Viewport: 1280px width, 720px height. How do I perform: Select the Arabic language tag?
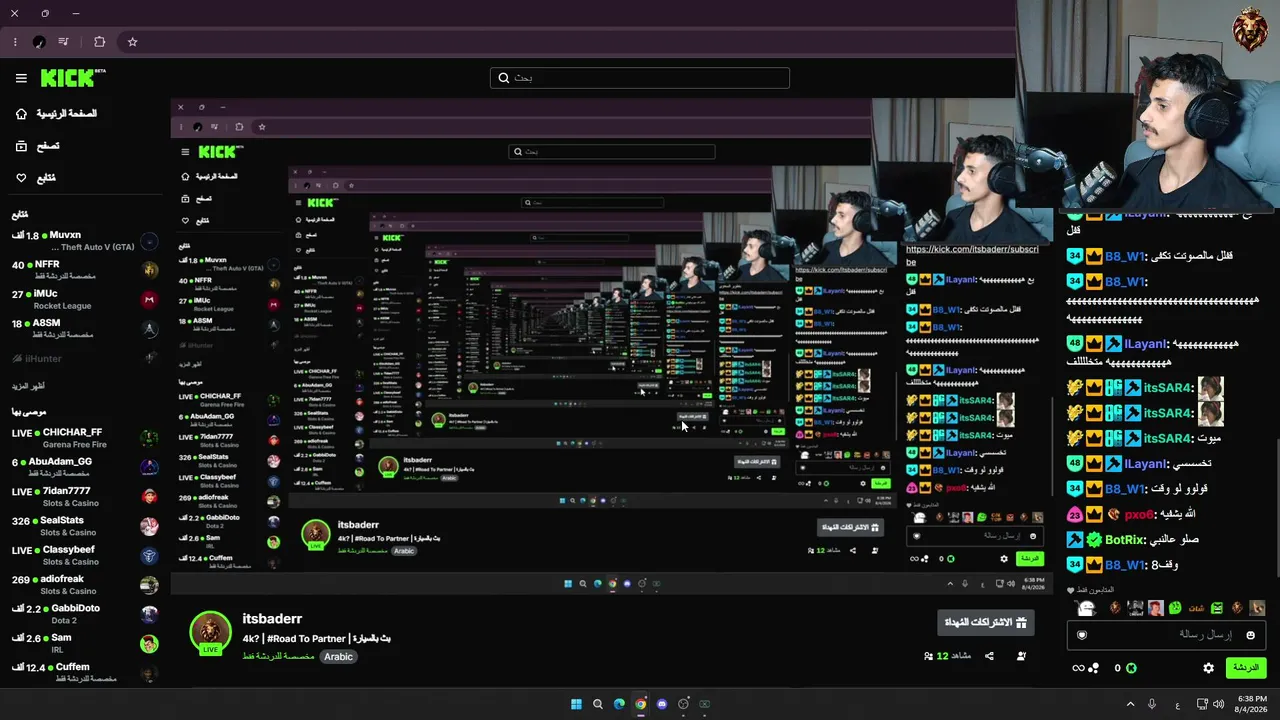[x=338, y=657]
